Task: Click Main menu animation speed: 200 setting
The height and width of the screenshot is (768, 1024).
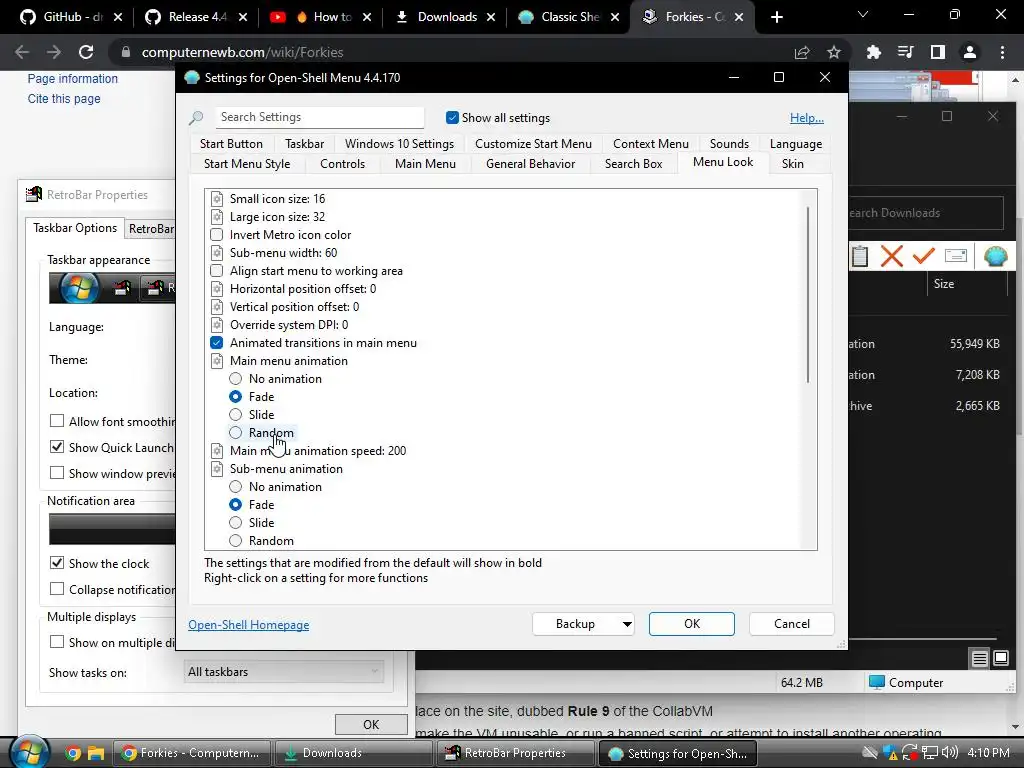Action: tap(317, 451)
